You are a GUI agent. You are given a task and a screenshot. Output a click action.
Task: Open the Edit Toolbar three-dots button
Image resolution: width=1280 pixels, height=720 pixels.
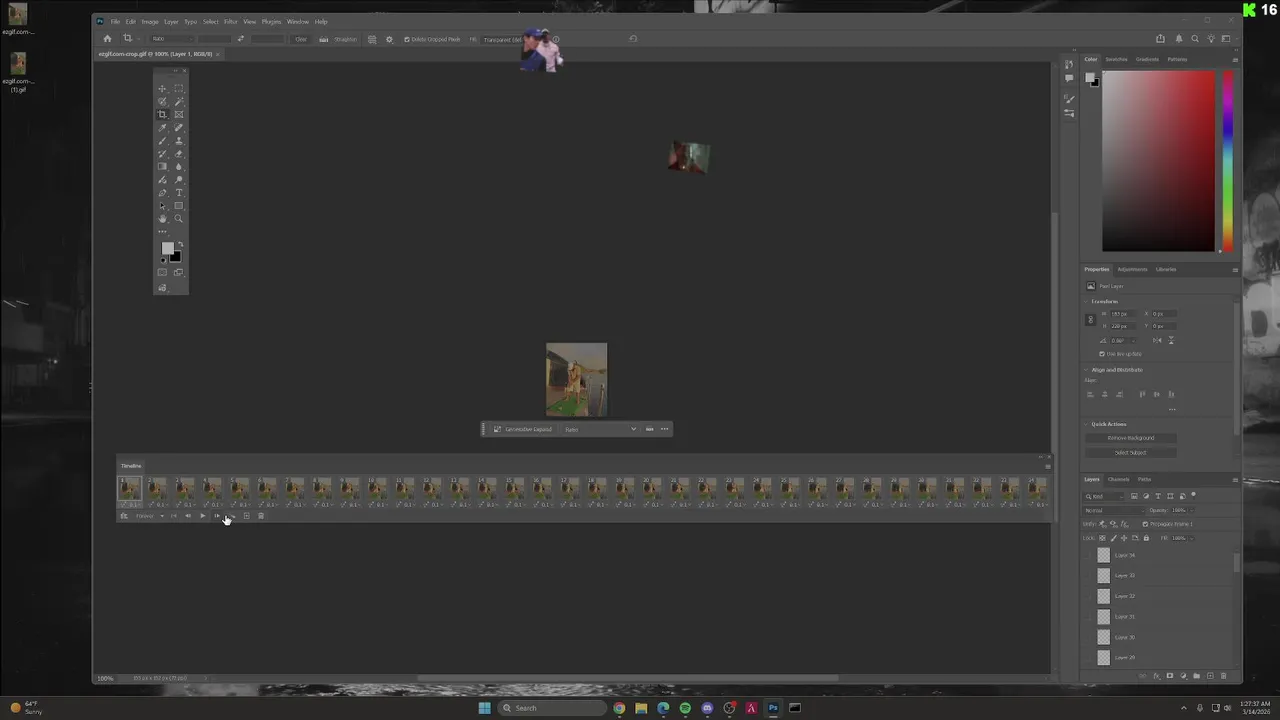(x=162, y=232)
